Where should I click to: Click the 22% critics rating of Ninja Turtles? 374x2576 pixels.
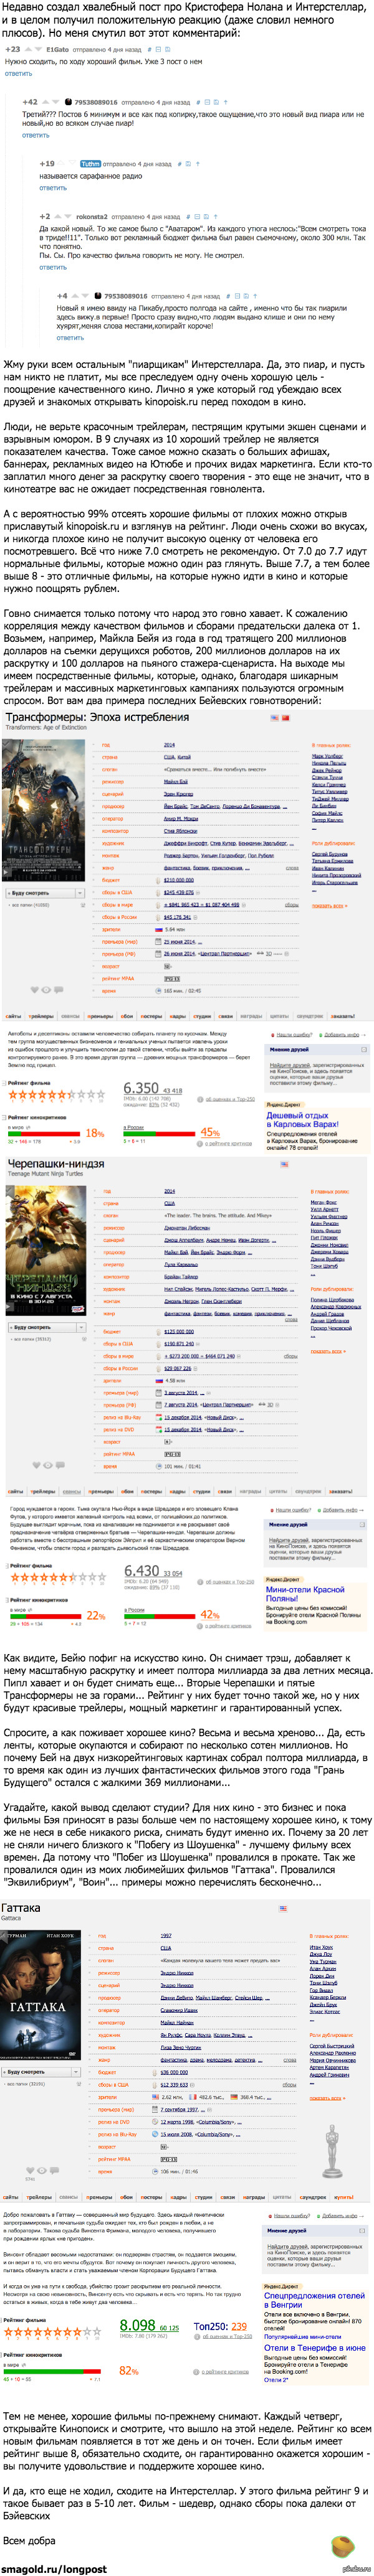(x=96, y=1615)
